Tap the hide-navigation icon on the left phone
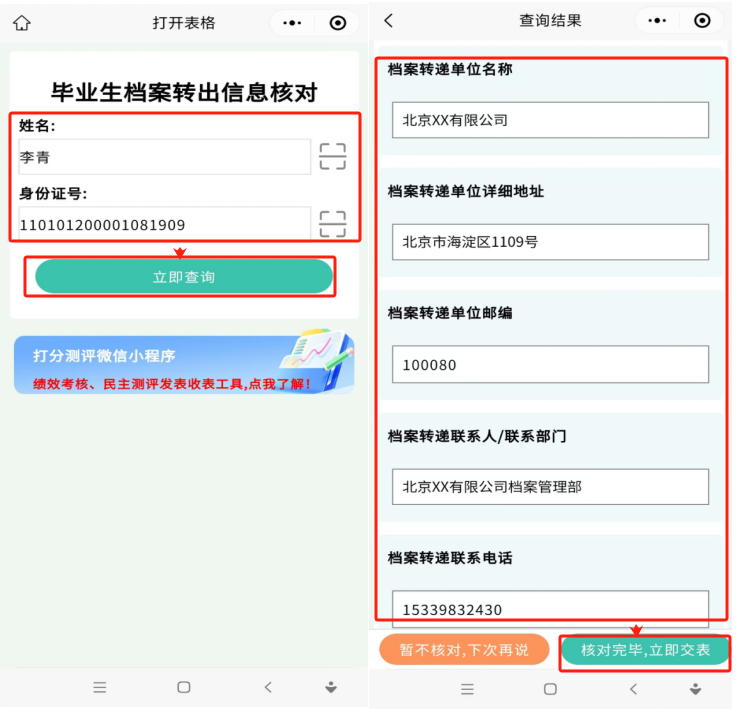The image size is (737, 713). (x=331, y=687)
